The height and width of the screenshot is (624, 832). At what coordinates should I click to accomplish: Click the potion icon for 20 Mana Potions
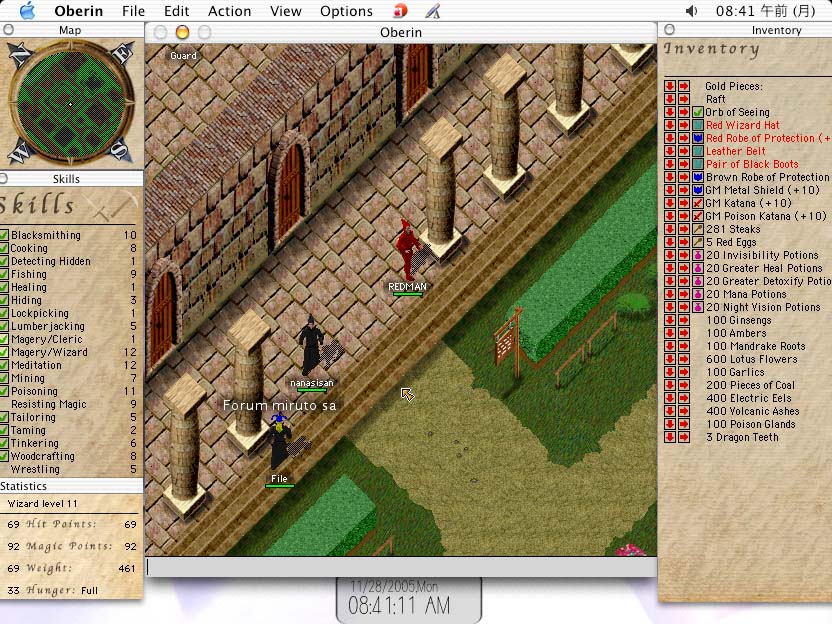tap(698, 294)
